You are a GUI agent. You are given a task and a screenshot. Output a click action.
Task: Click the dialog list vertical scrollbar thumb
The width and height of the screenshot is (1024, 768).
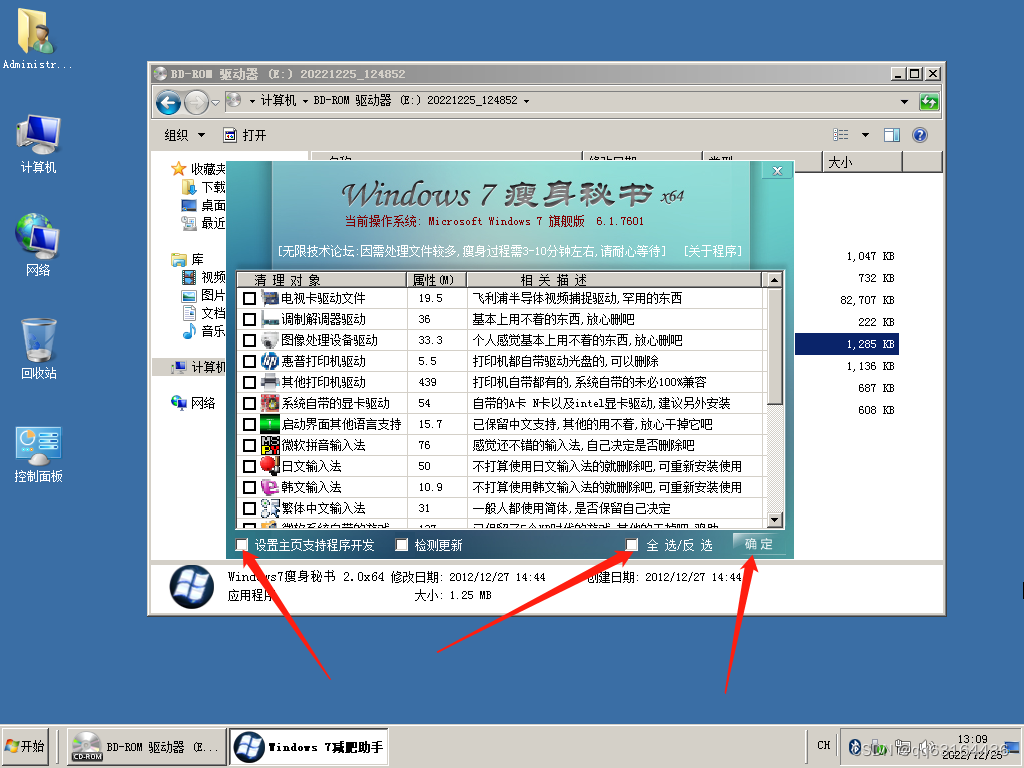pos(775,347)
